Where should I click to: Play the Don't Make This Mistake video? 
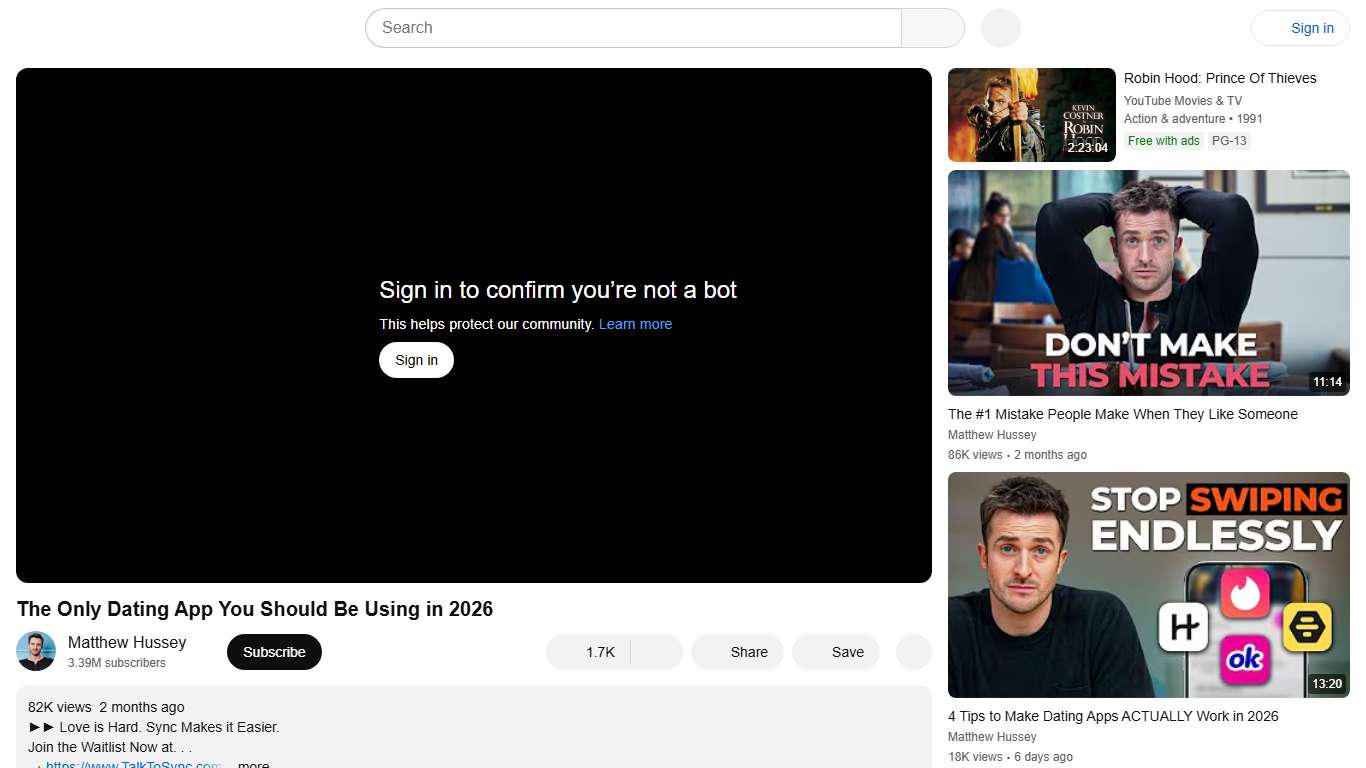click(x=1148, y=283)
